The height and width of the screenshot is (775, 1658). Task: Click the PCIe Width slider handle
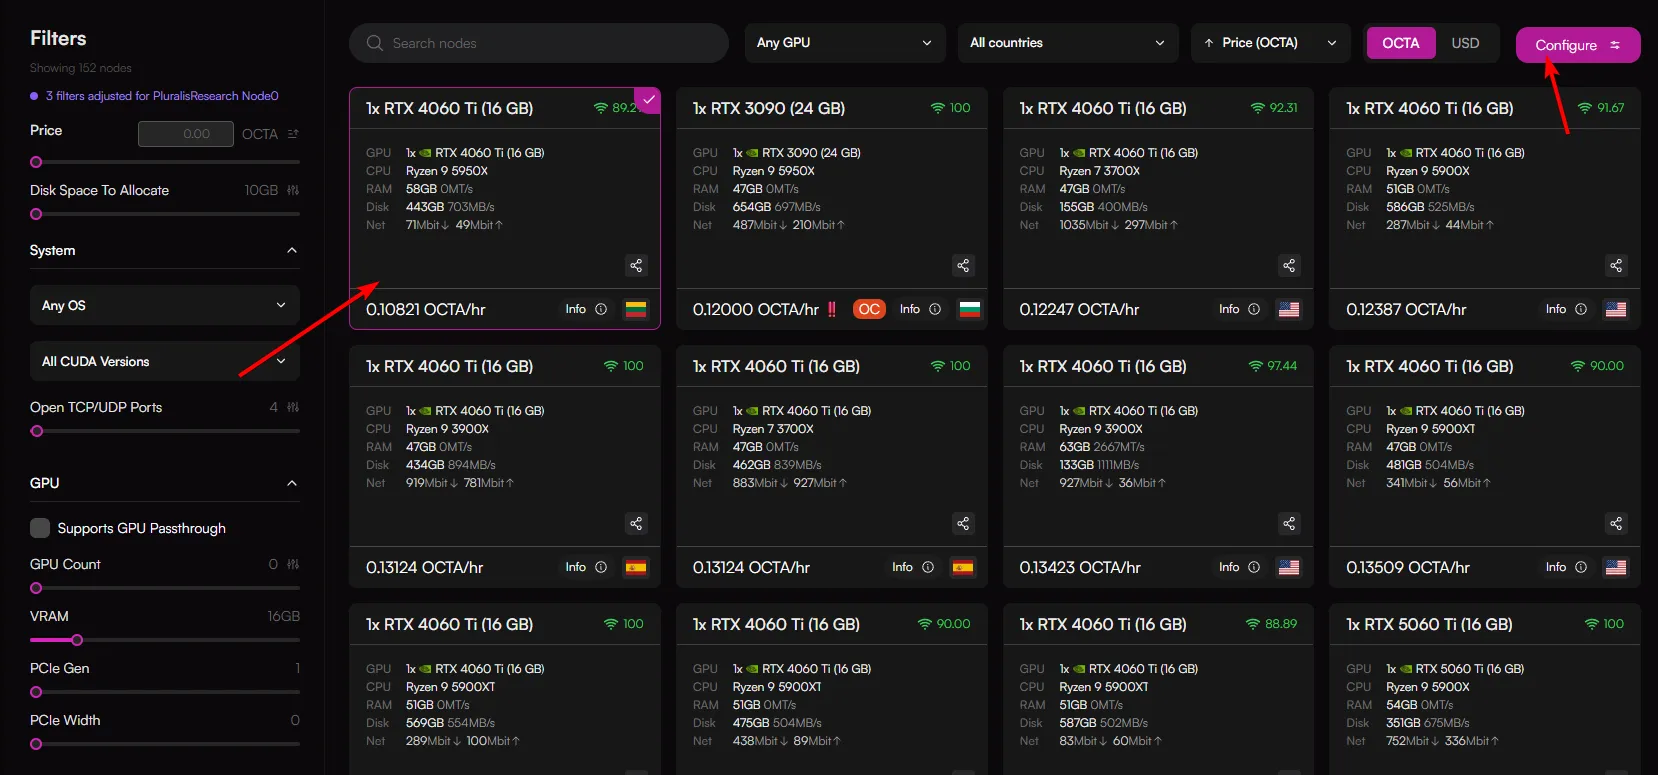click(36, 744)
